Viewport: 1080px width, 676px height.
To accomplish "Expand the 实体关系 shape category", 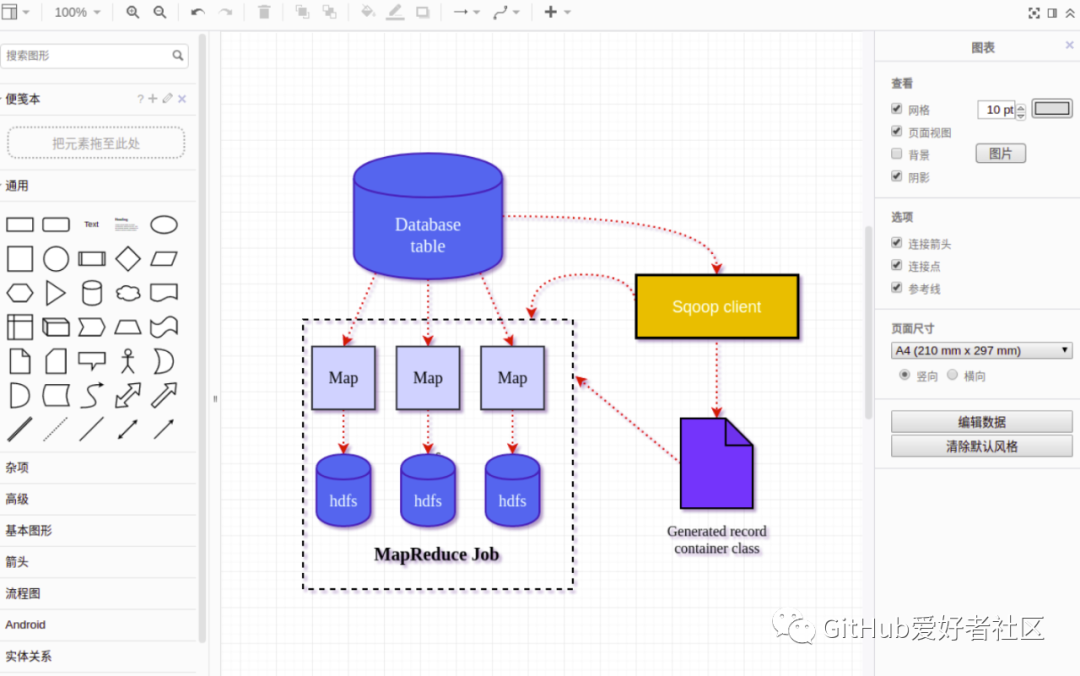I will [x=28, y=656].
